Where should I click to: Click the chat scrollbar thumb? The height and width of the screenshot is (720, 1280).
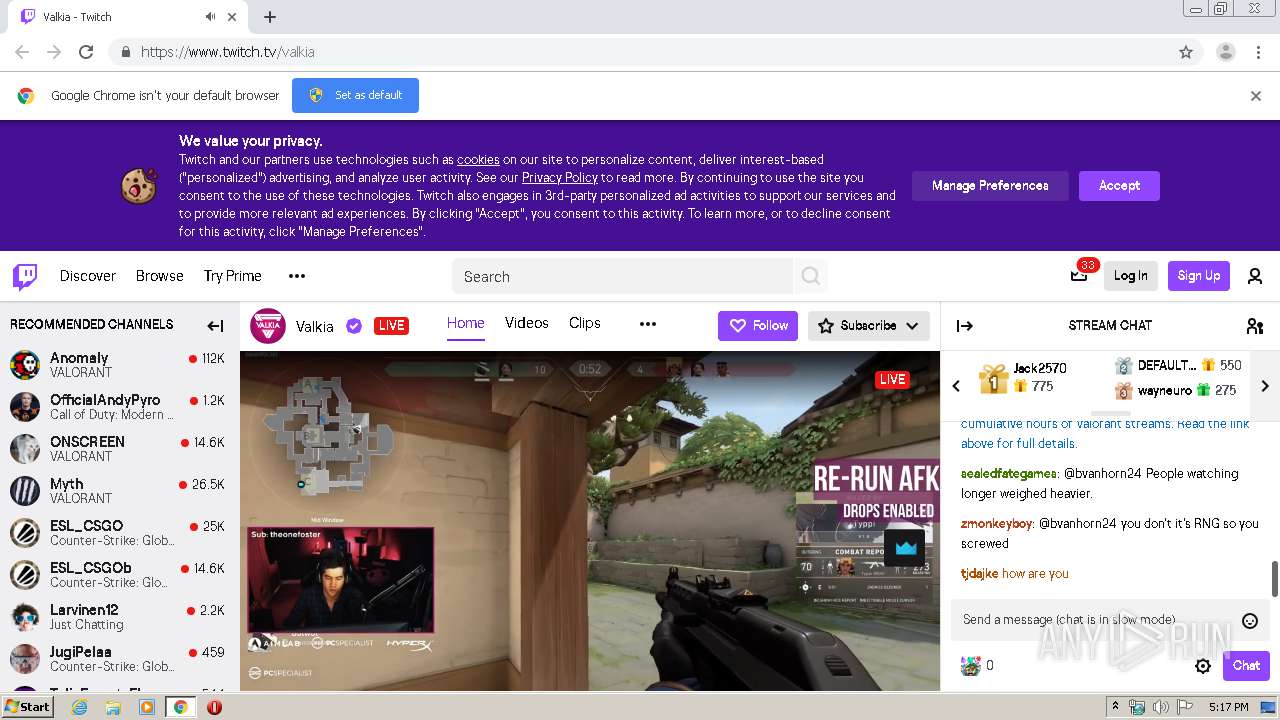point(1274,577)
